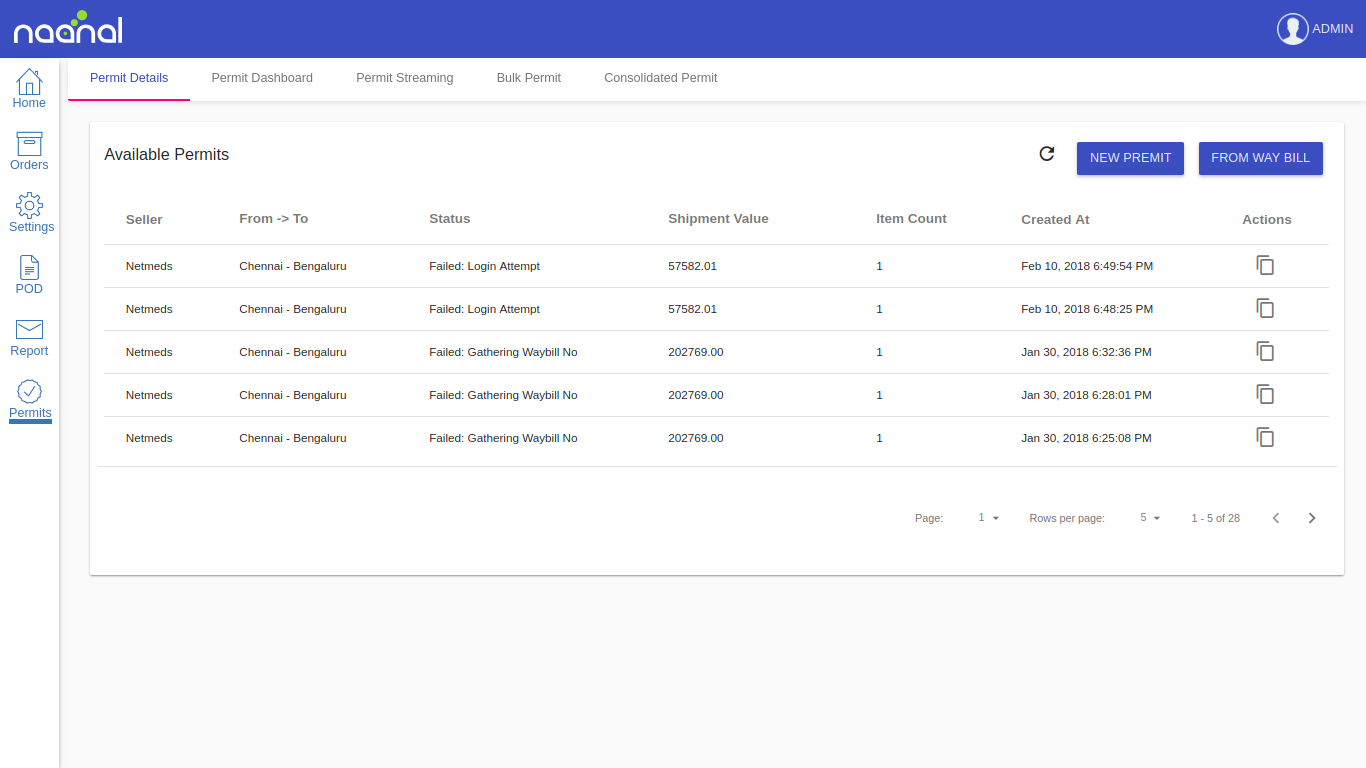Open the Home icon in sidebar
Viewport: 1366px width, 768px height.
tap(29, 84)
